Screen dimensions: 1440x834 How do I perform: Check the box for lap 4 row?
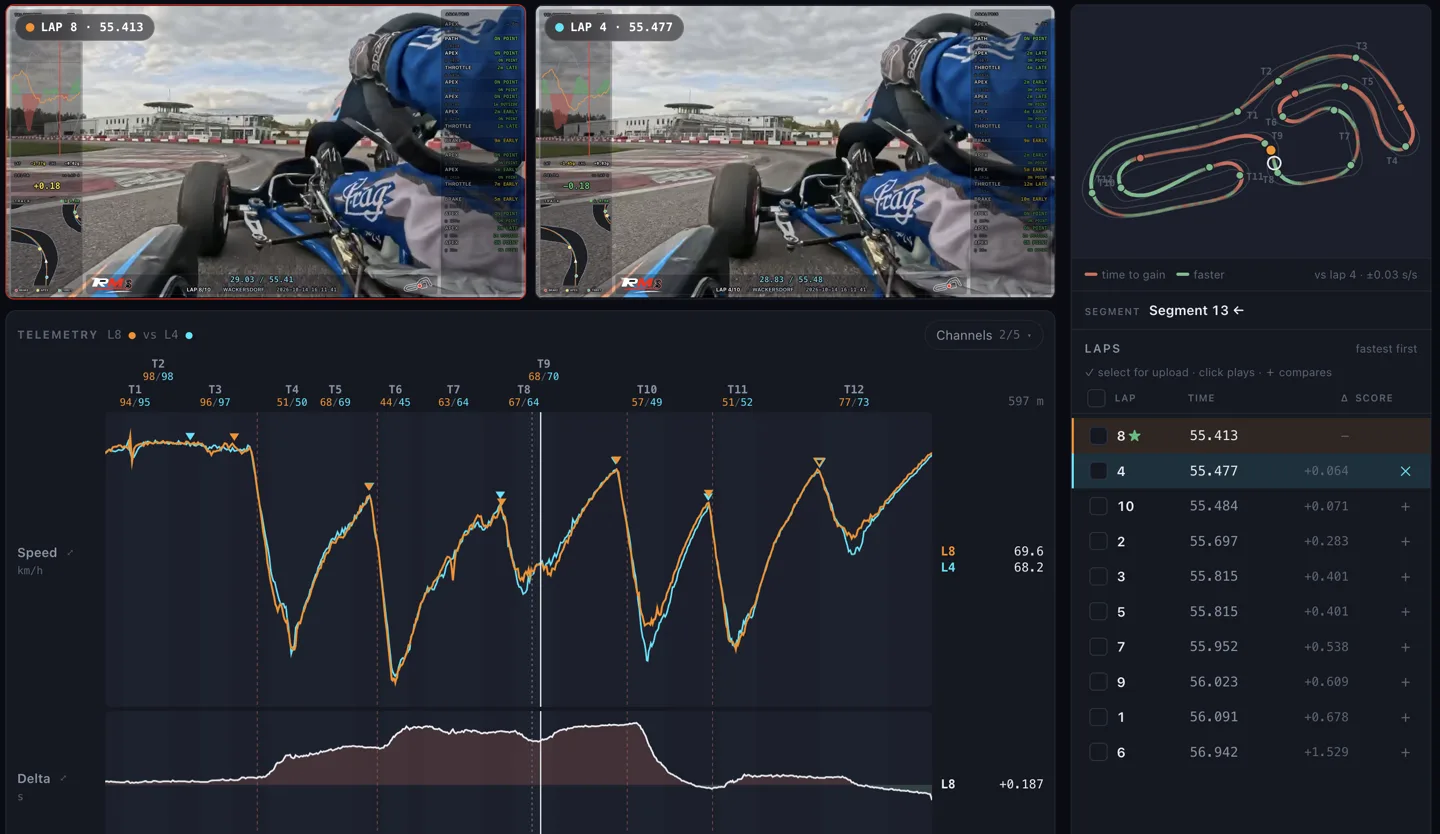point(1098,471)
